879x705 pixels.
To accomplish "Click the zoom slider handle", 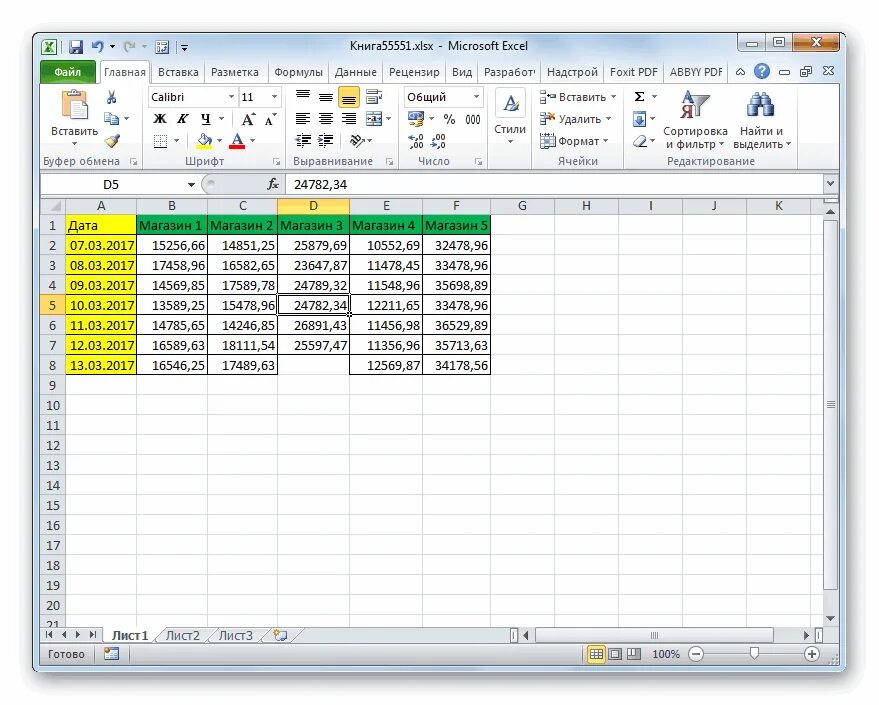I will tap(755, 653).
